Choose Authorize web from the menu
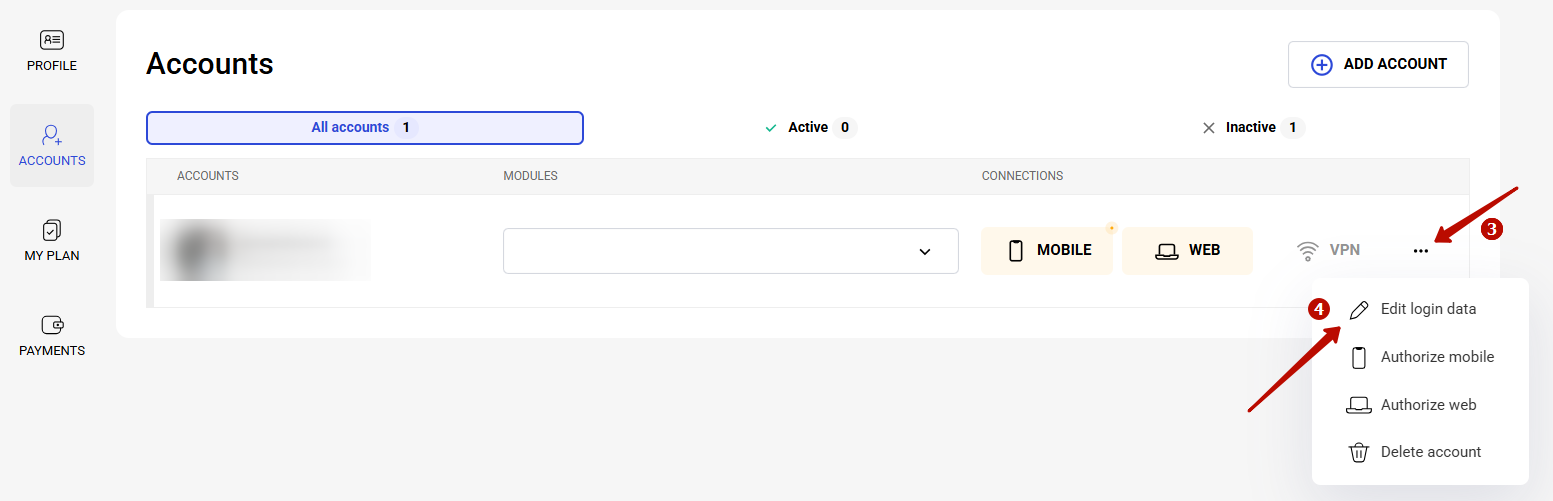The height and width of the screenshot is (501, 1553). 1428,405
